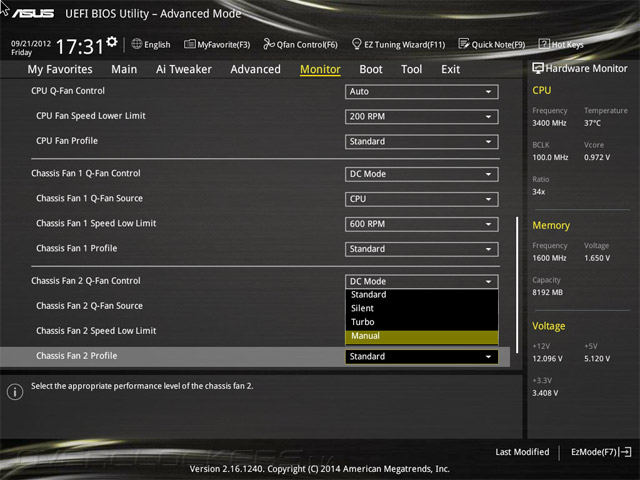Viewport: 640px width, 480px height.
Task: Click the Vcore value 0.972 V
Action: 597,158
